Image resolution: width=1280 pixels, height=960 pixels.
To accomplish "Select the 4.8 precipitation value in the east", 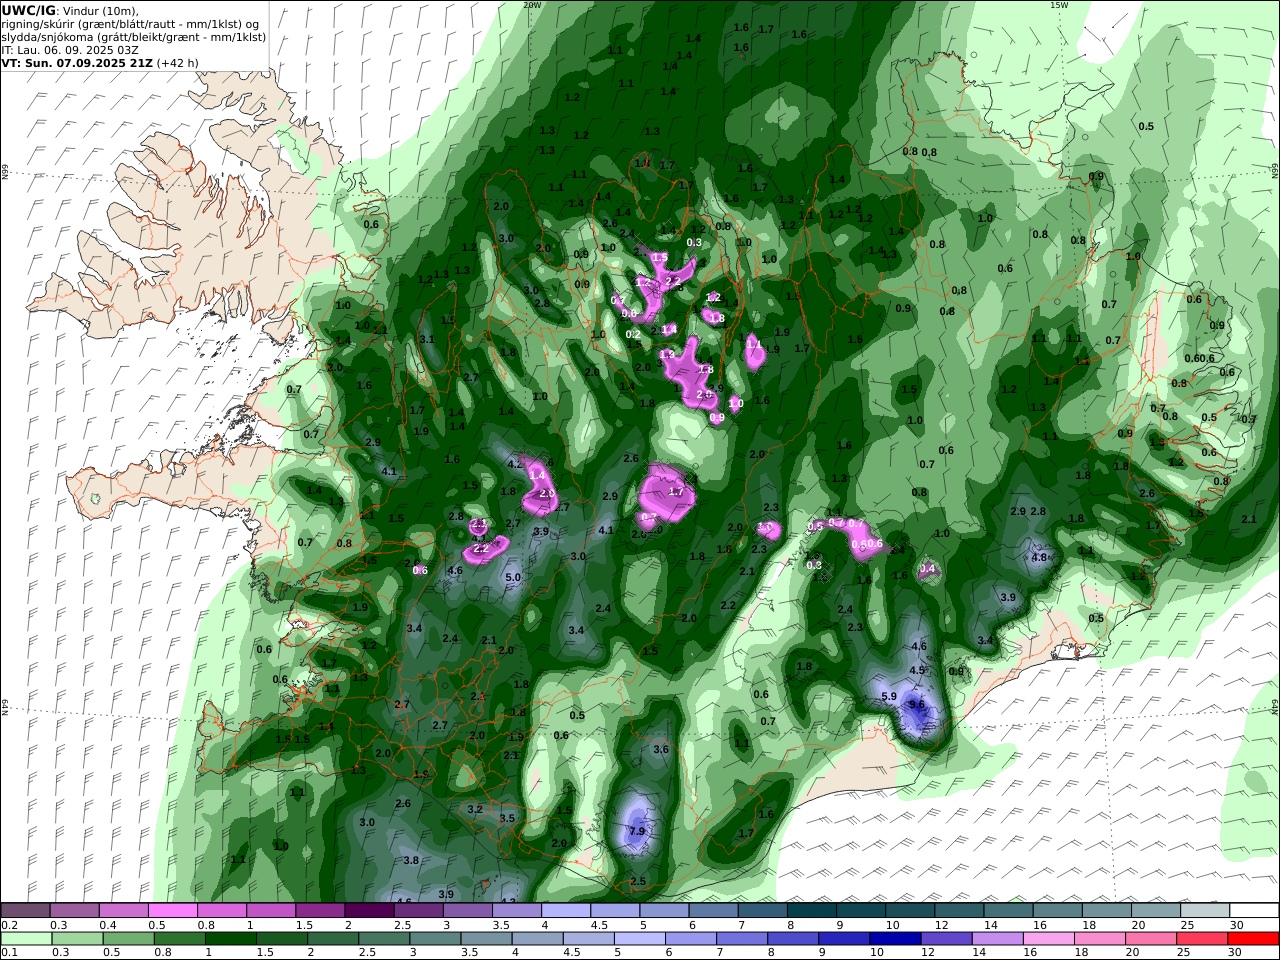I will click(x=1039, y=557).
